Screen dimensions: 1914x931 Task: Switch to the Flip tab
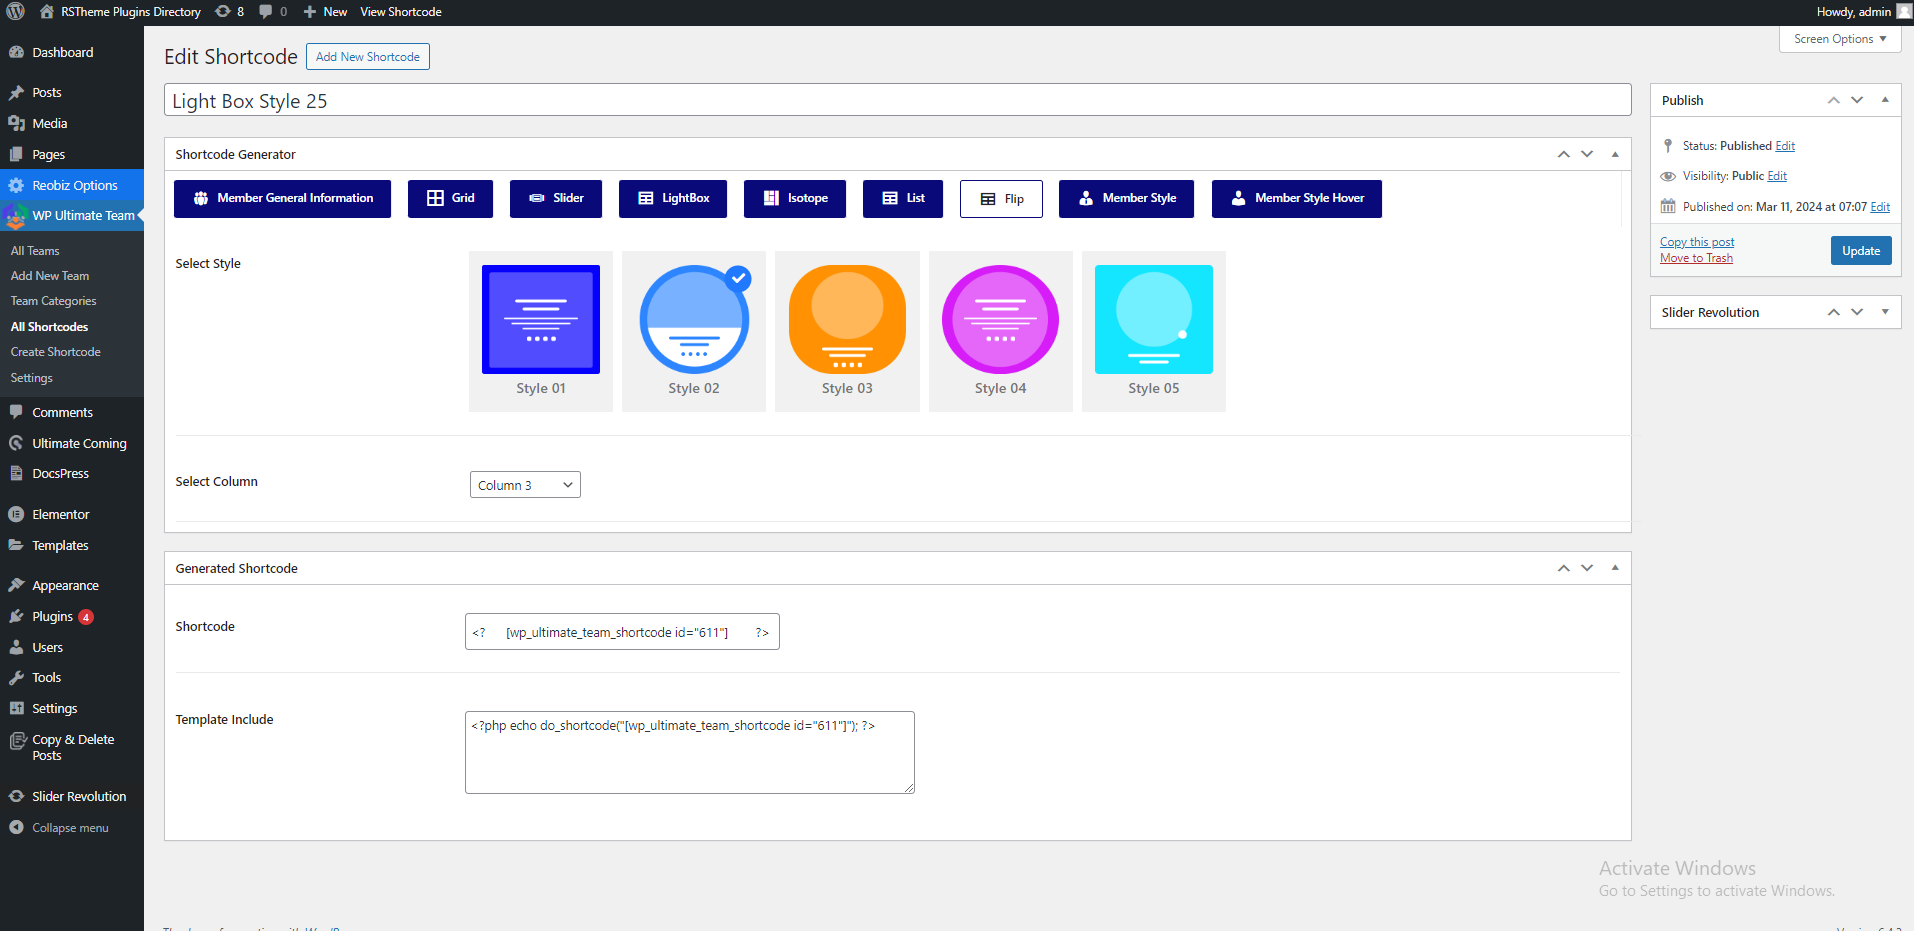pyautogui.click(x=1001, y=198)
